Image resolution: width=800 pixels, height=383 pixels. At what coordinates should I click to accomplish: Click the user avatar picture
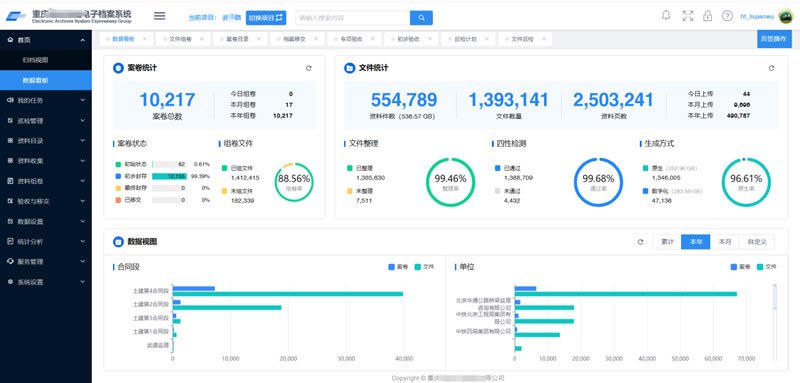(x=786, y=16)
